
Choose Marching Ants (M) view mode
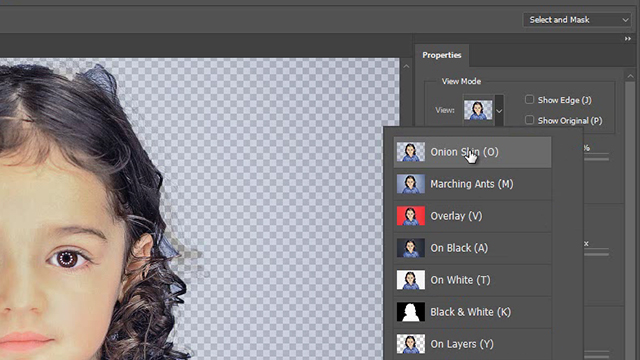[x=472, y=184]
